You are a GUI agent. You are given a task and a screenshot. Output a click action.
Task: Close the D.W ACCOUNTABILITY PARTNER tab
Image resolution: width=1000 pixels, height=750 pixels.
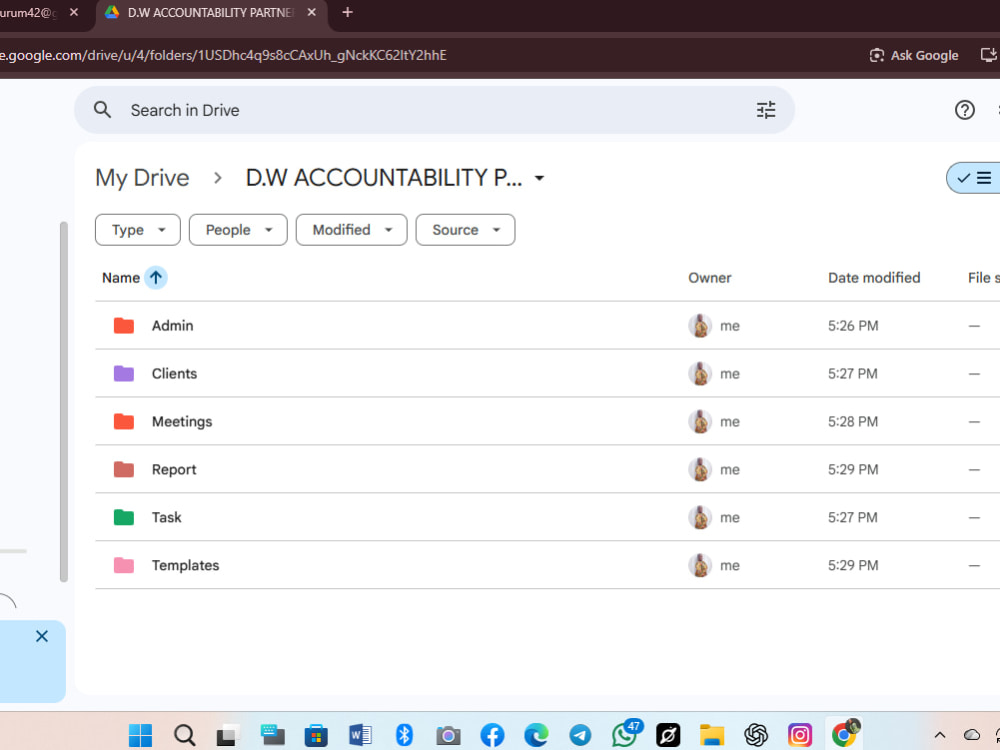click(x=311, y=12)
